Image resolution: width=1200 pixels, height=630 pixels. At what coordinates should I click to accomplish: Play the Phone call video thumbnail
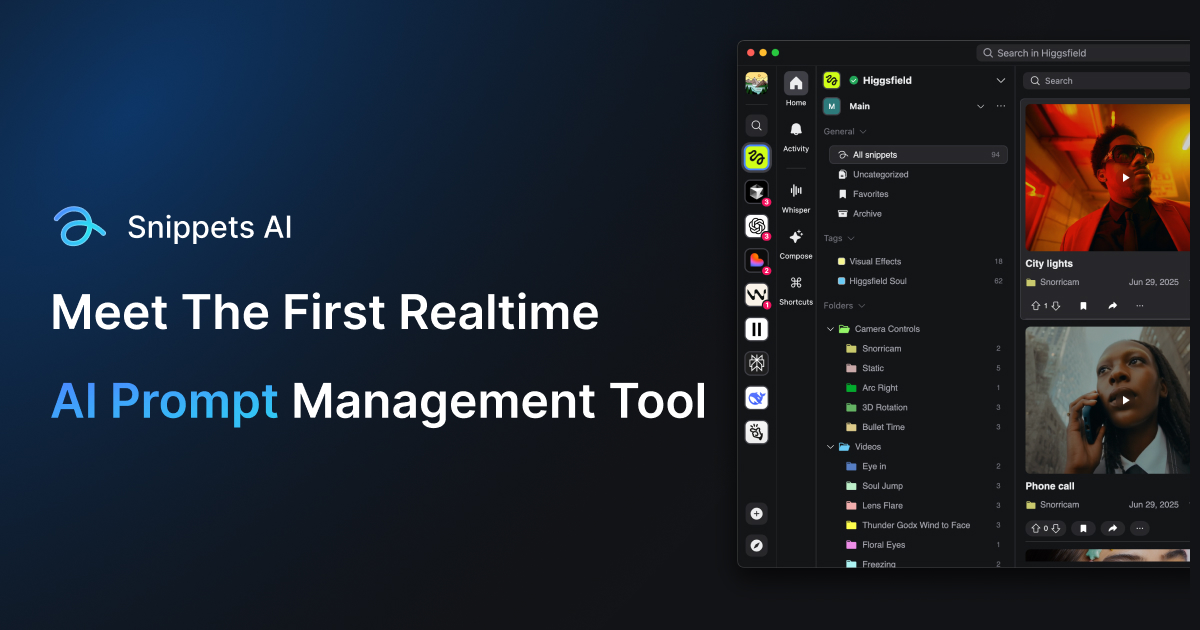click(x=1126, y=400)
